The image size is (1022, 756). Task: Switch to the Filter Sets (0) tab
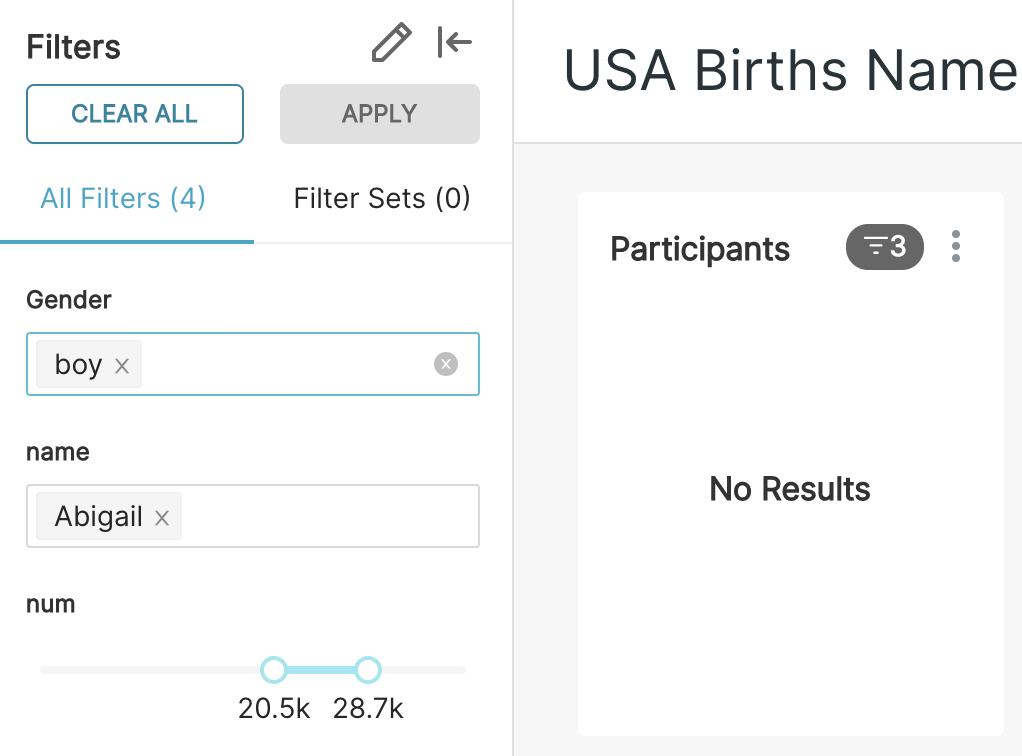(x=381, y=198)
